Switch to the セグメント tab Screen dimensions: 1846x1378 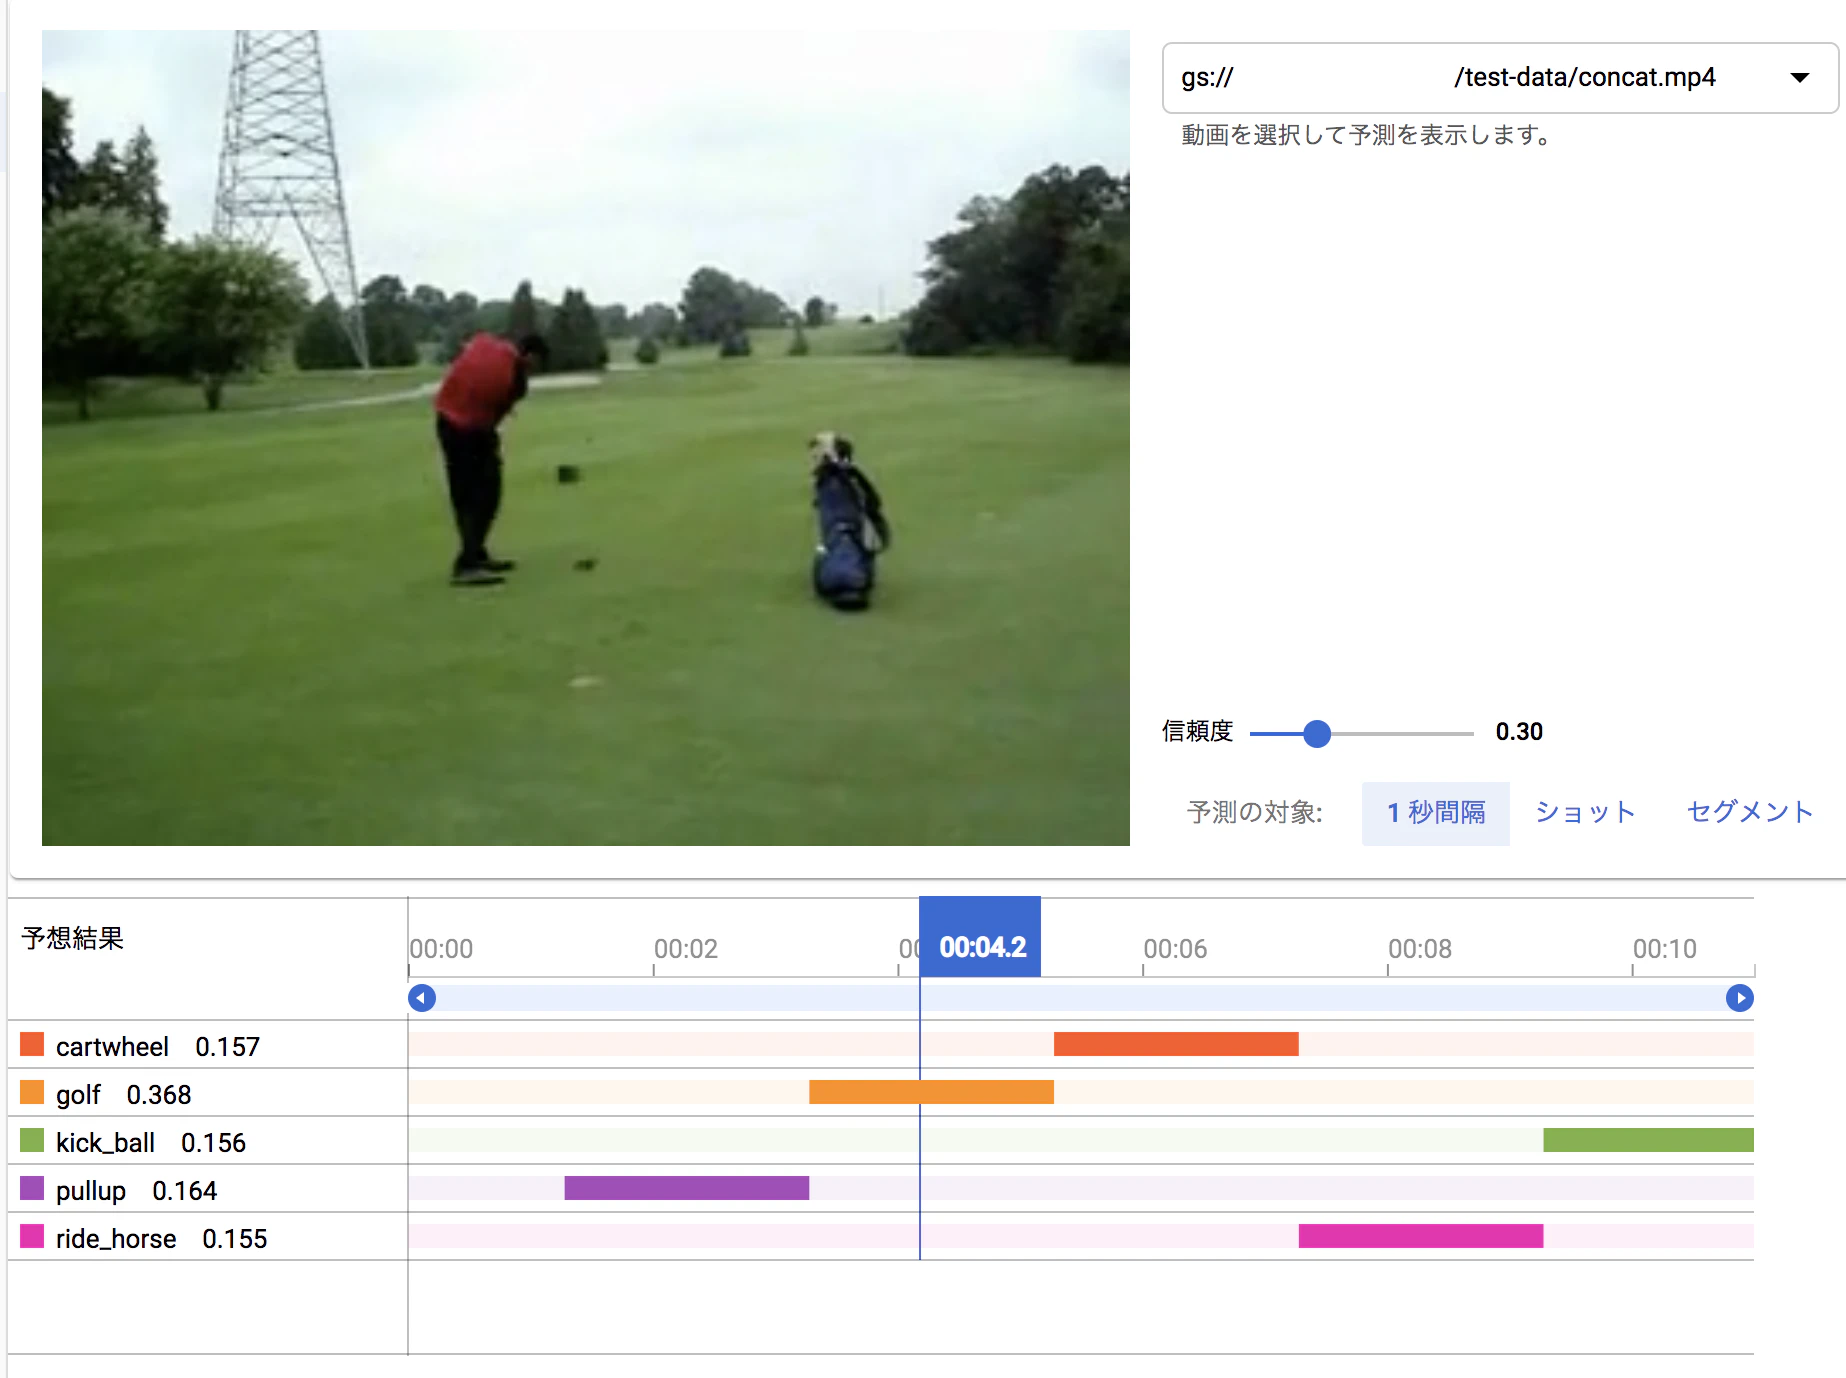1750,813
